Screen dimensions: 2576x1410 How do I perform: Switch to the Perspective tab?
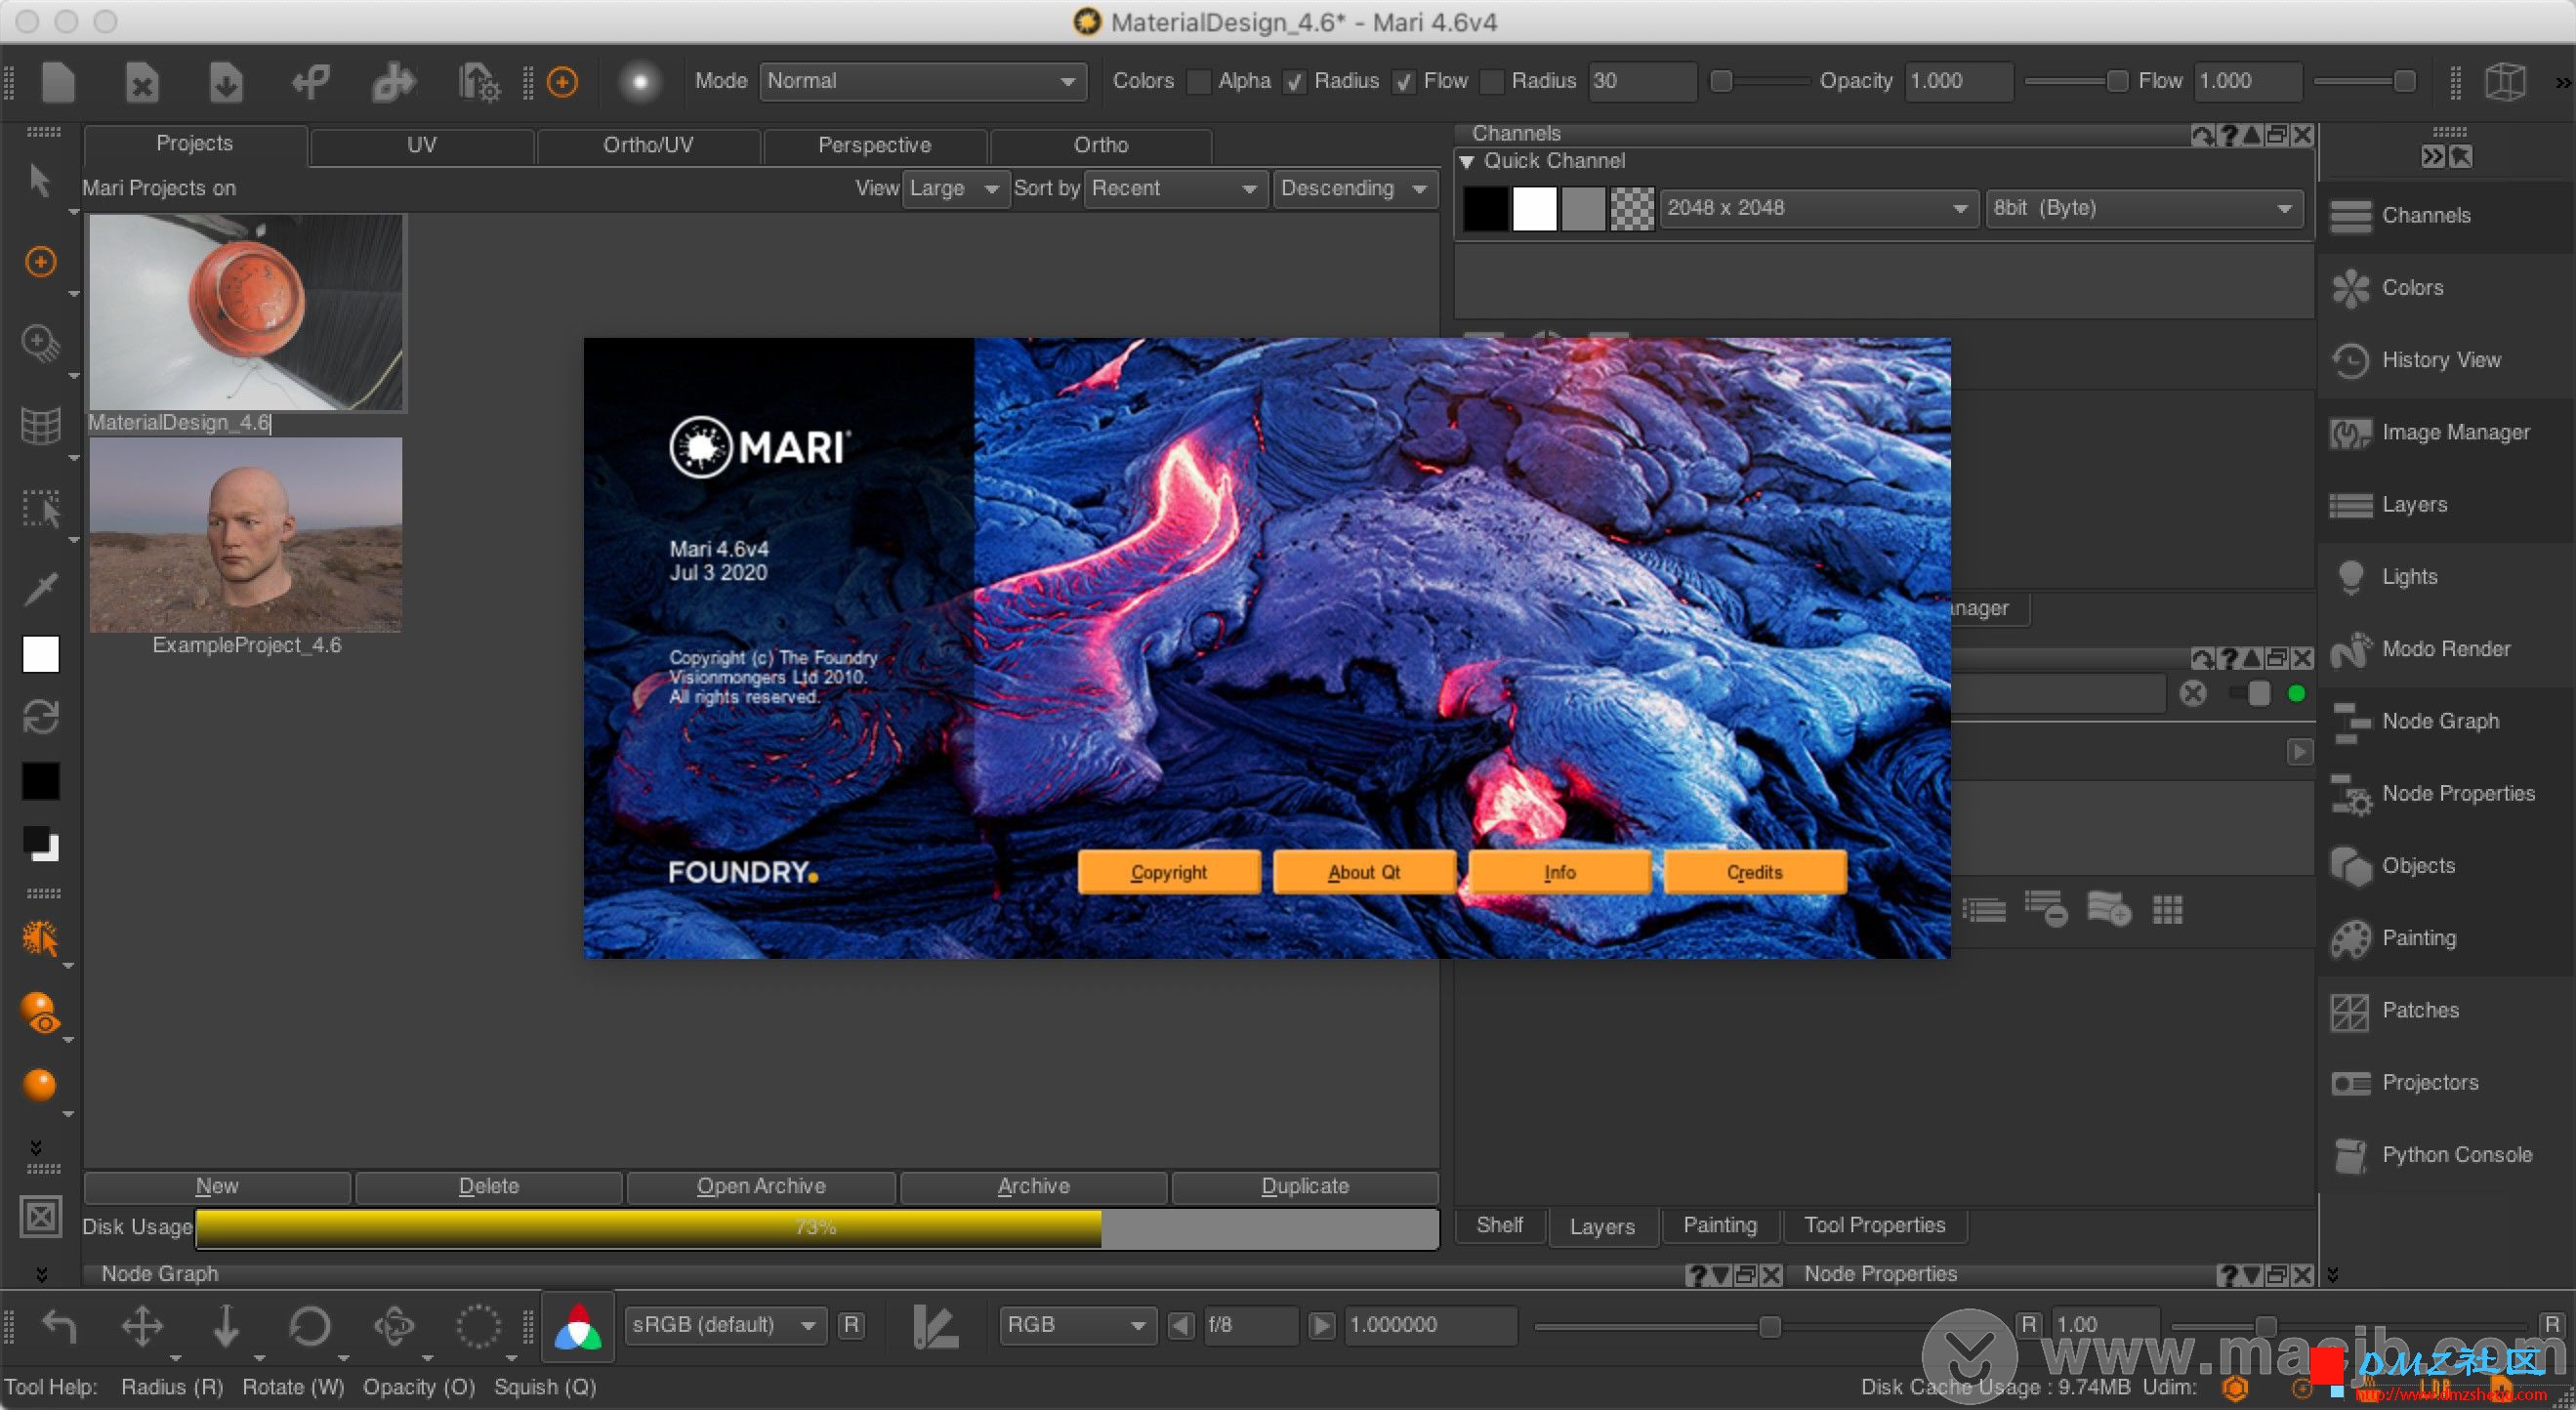click(x=874, y=145)
